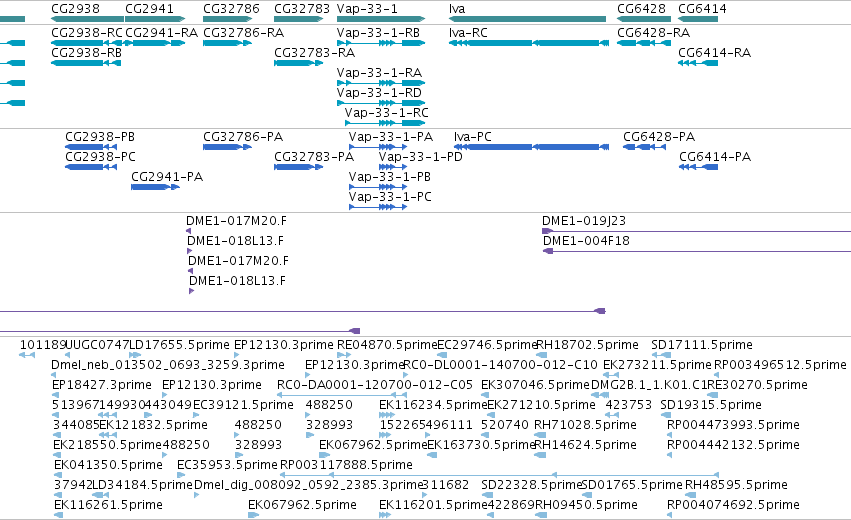Select transcript CG32786-RA
This screenshot has width=851, height=520.
coord(227,43)
